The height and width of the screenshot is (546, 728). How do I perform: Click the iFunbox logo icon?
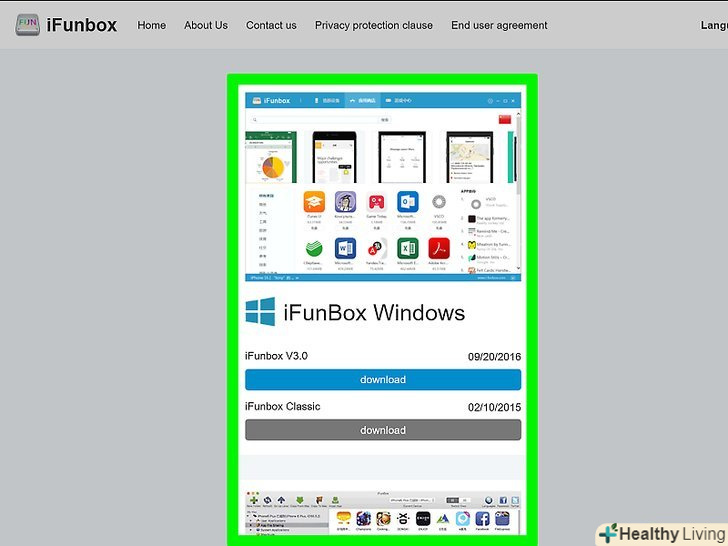point(27,25)
